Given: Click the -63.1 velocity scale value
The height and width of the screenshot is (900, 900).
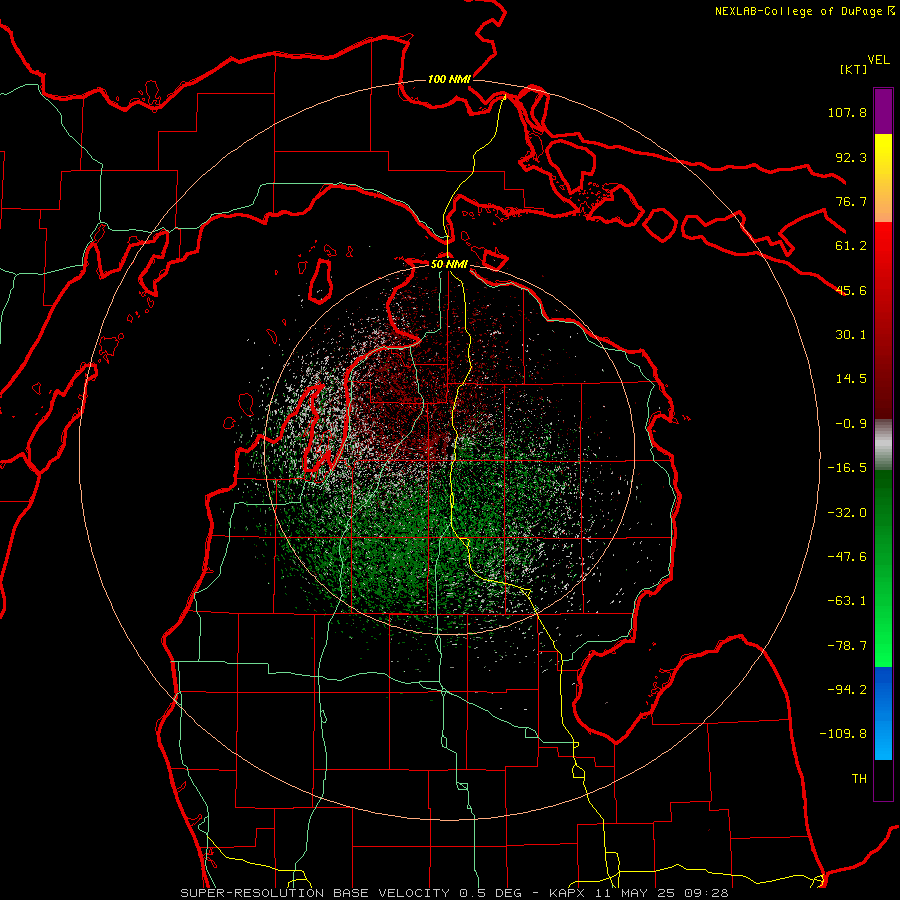Looking at the screenshot, I should pyautogui.click(x=847, y=601).
